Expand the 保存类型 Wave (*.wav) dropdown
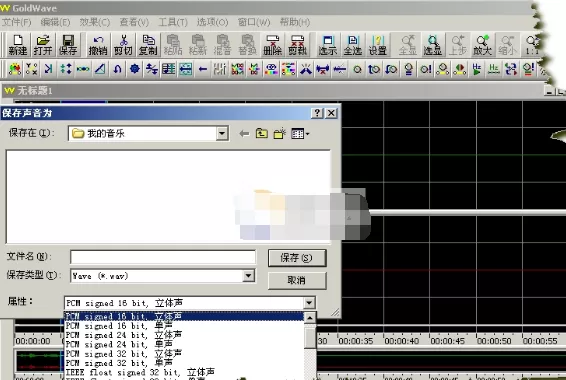566x380 pixels. pyautogui.click(x=248, y=276)
